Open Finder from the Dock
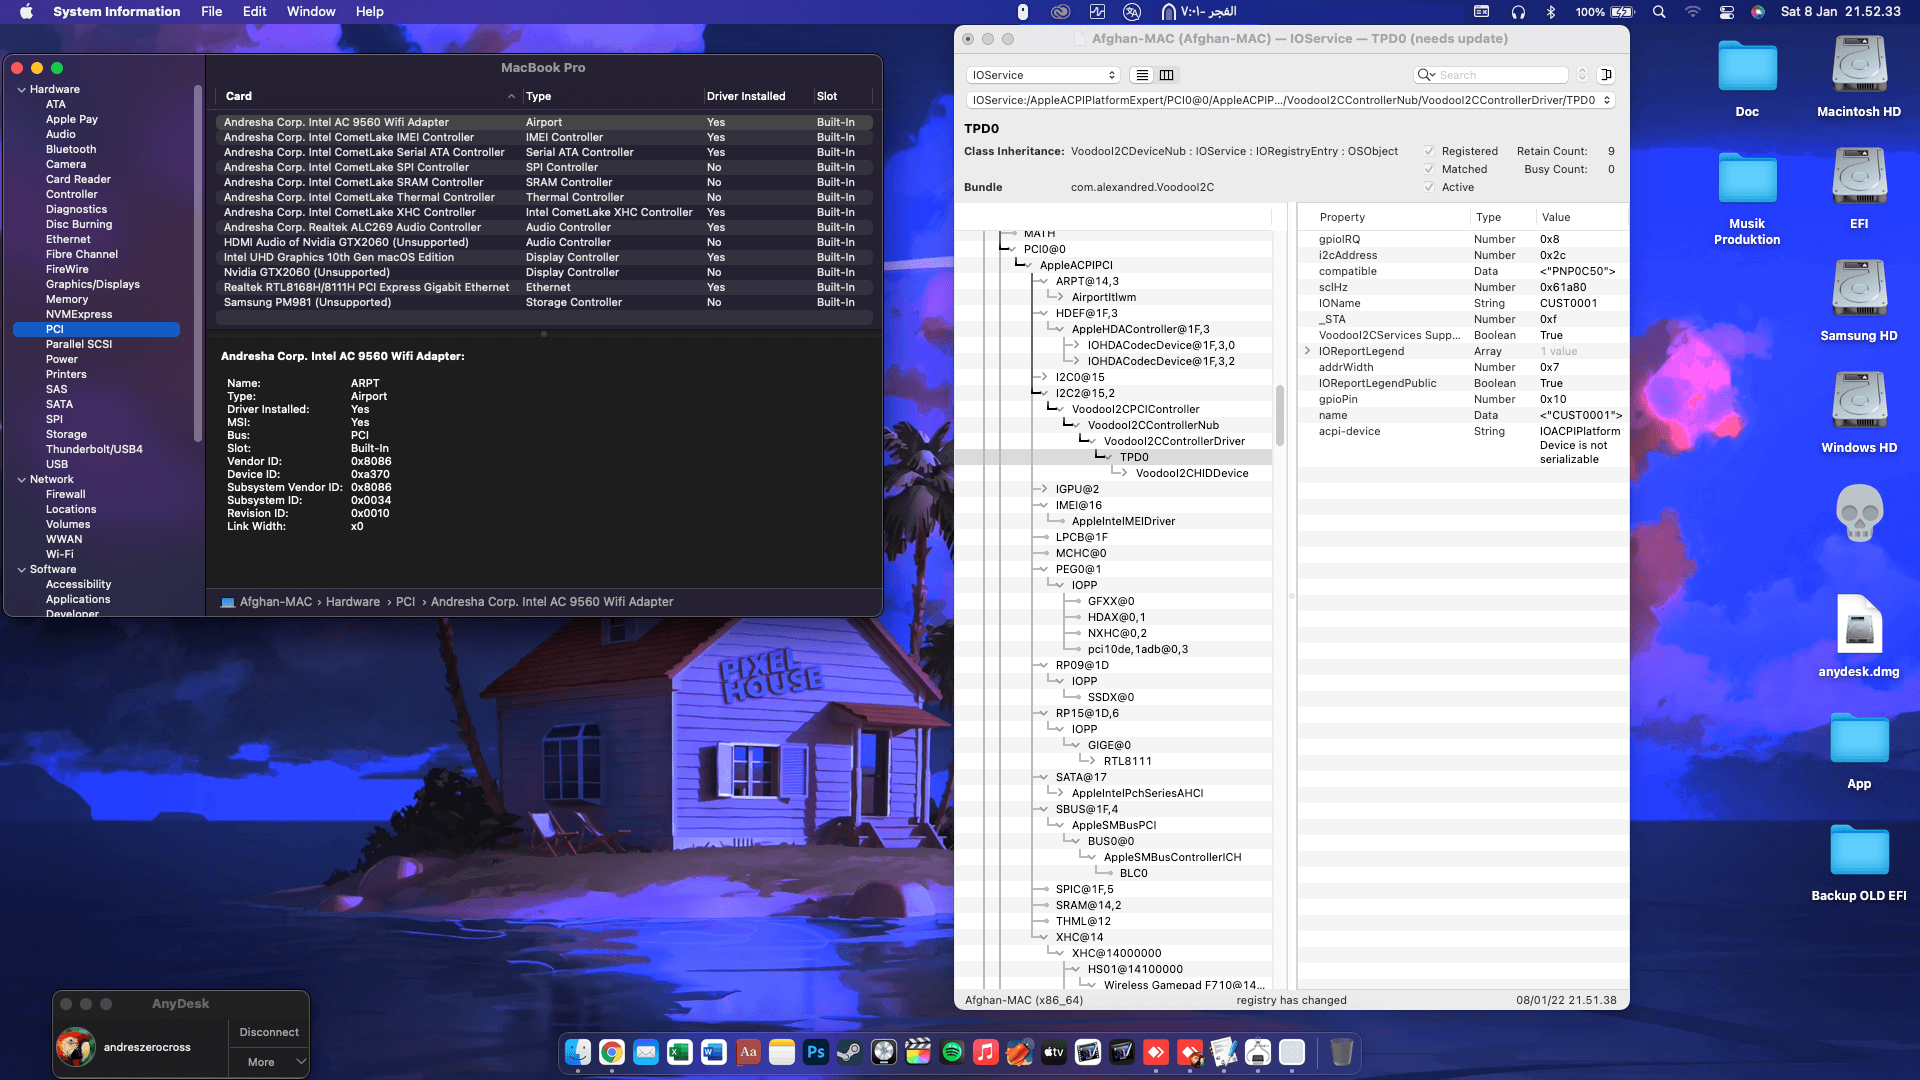Screen dimensions: 1920x1080 578,1052
